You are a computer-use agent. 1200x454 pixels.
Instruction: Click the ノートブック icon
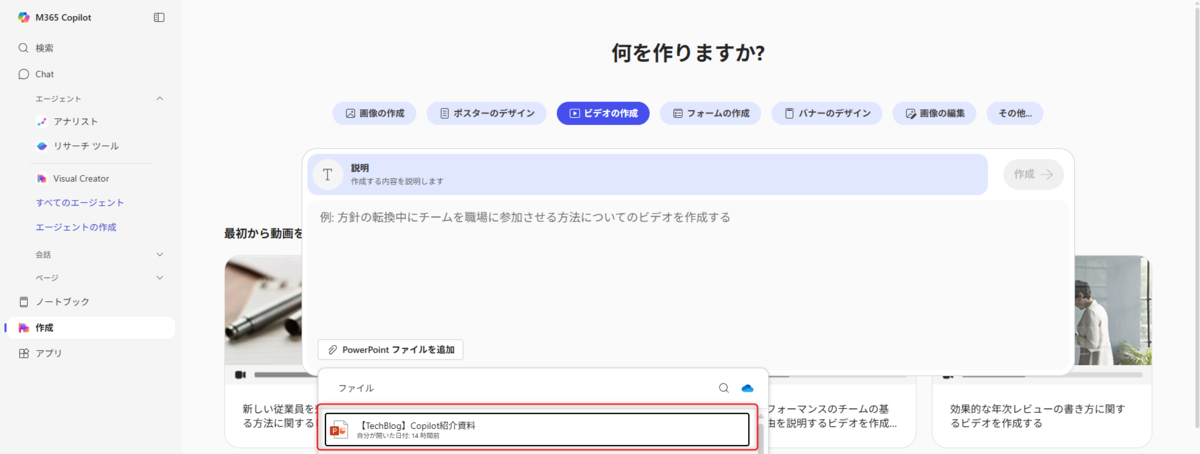tap(24, 301)
